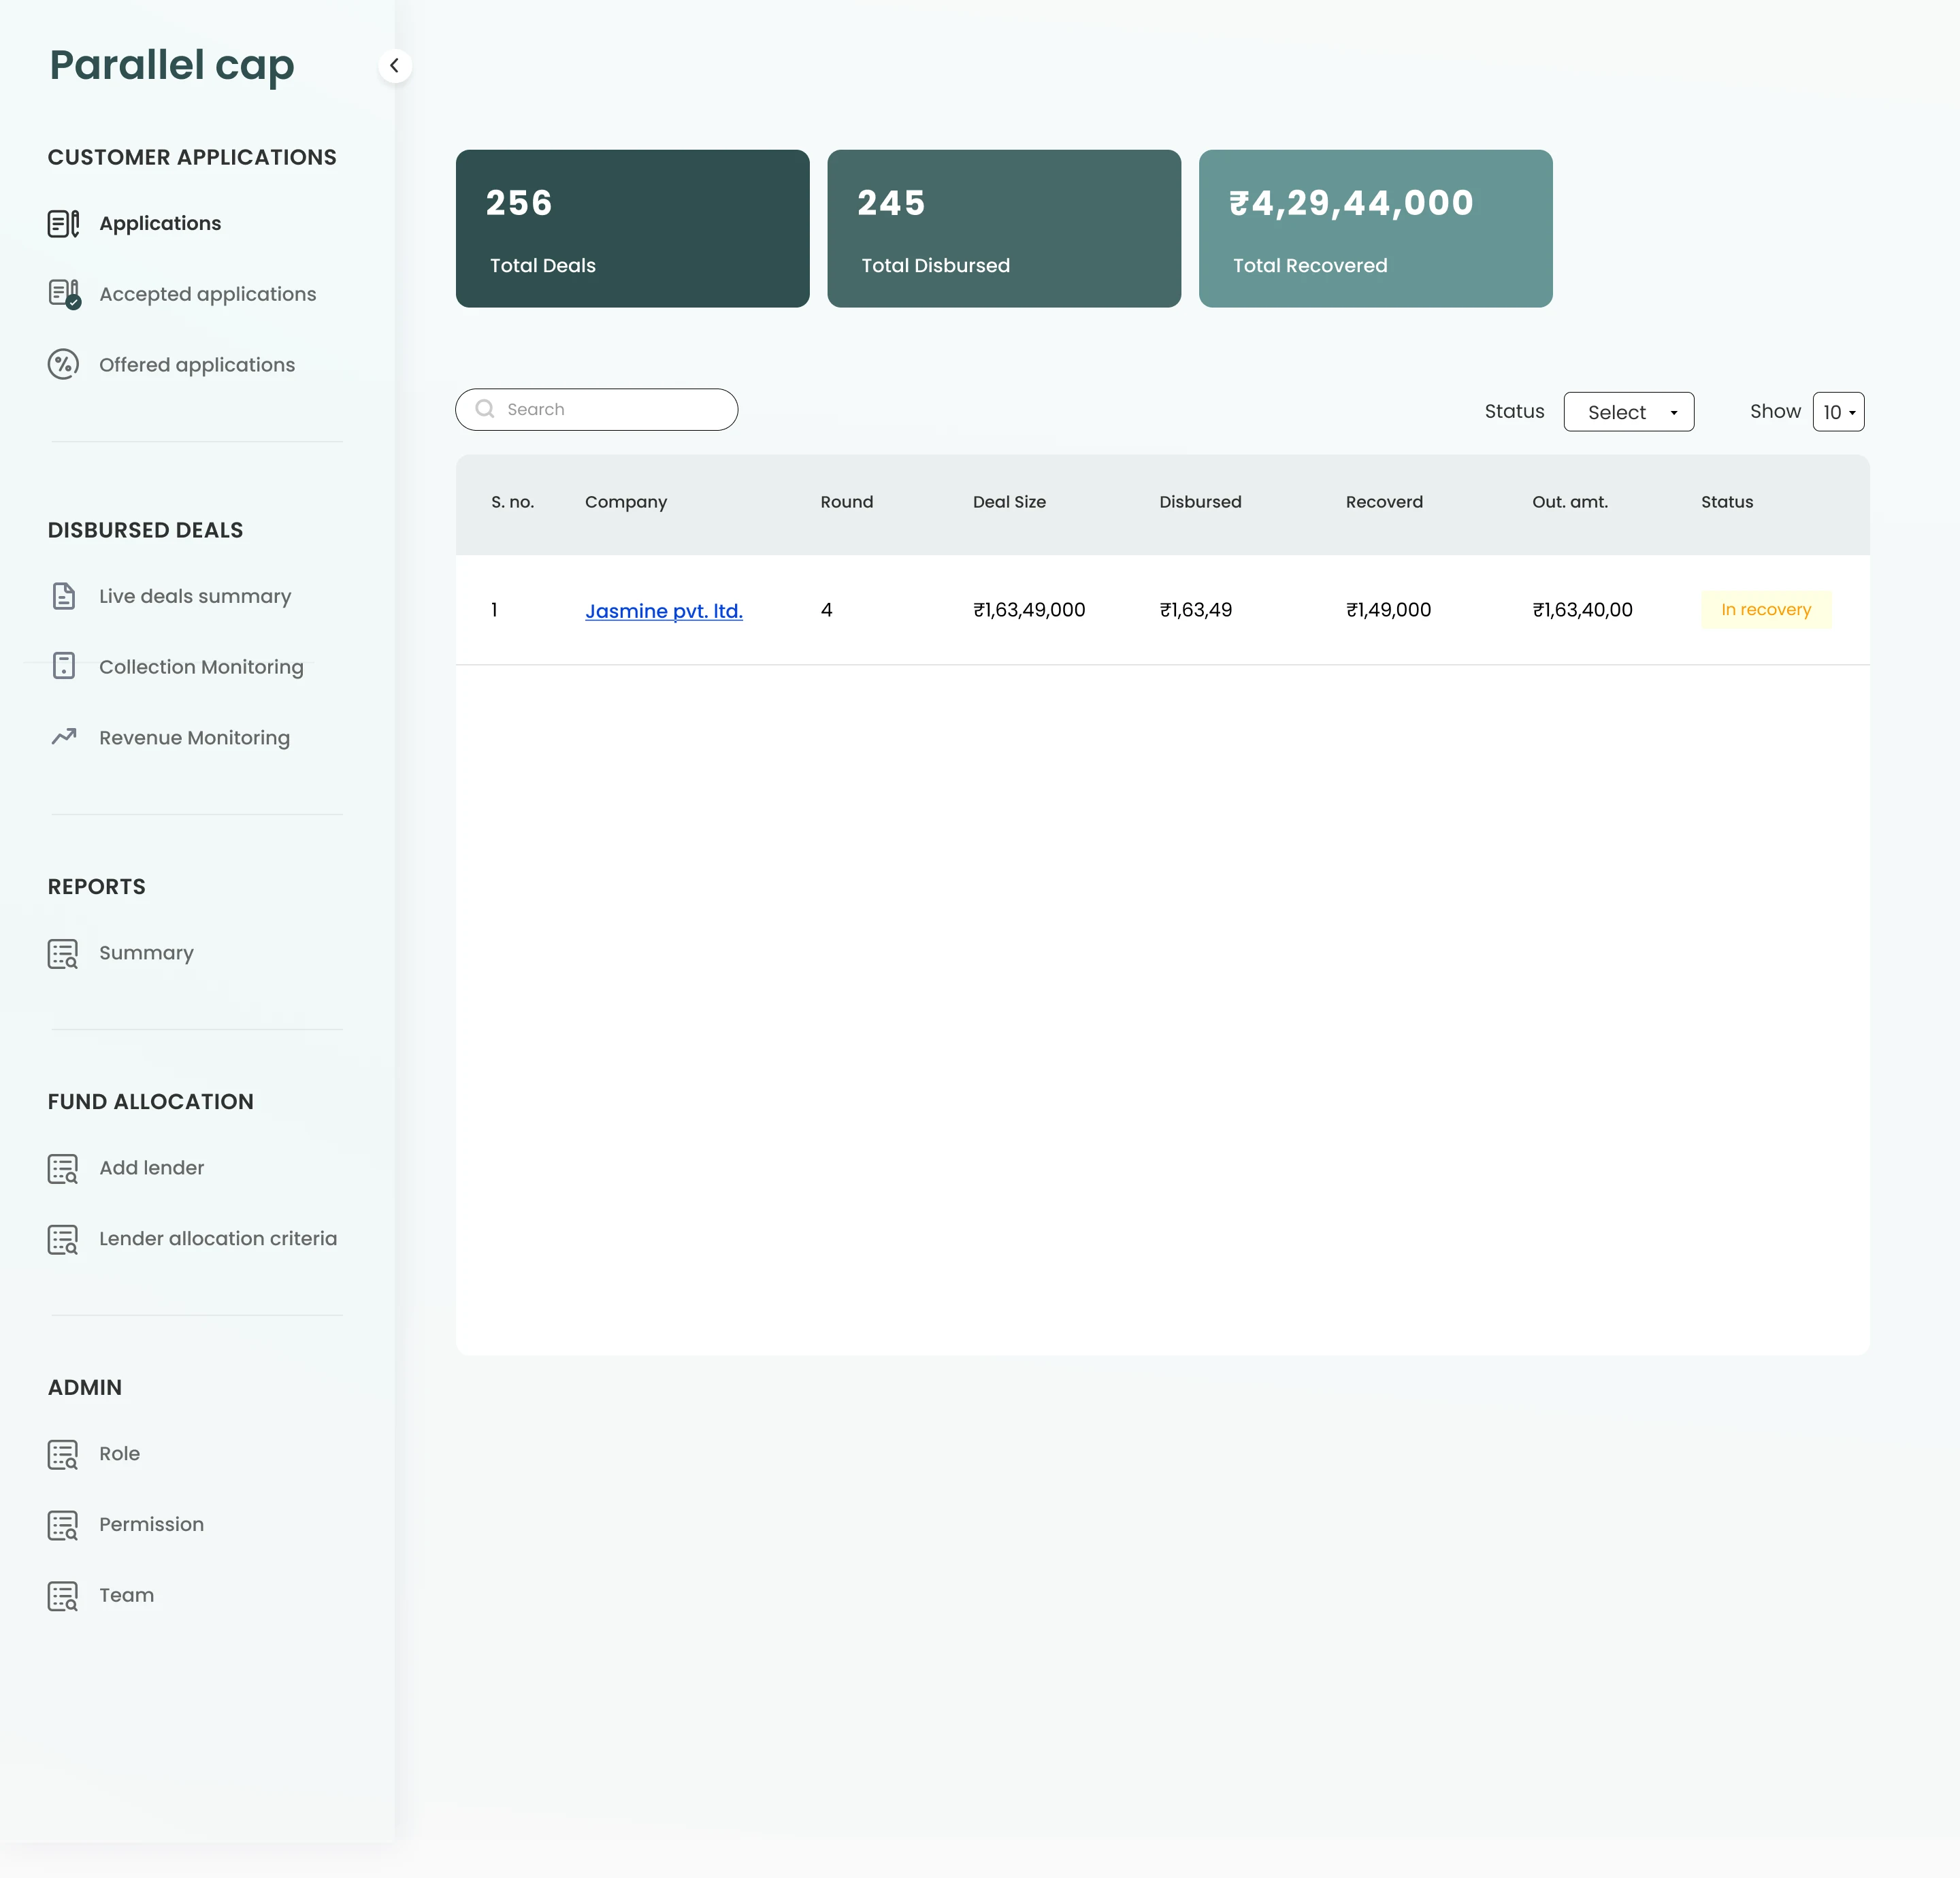Click the REPORTS section heading
The width and height of the screenshot is (1960, 1878).
point(96,887)
